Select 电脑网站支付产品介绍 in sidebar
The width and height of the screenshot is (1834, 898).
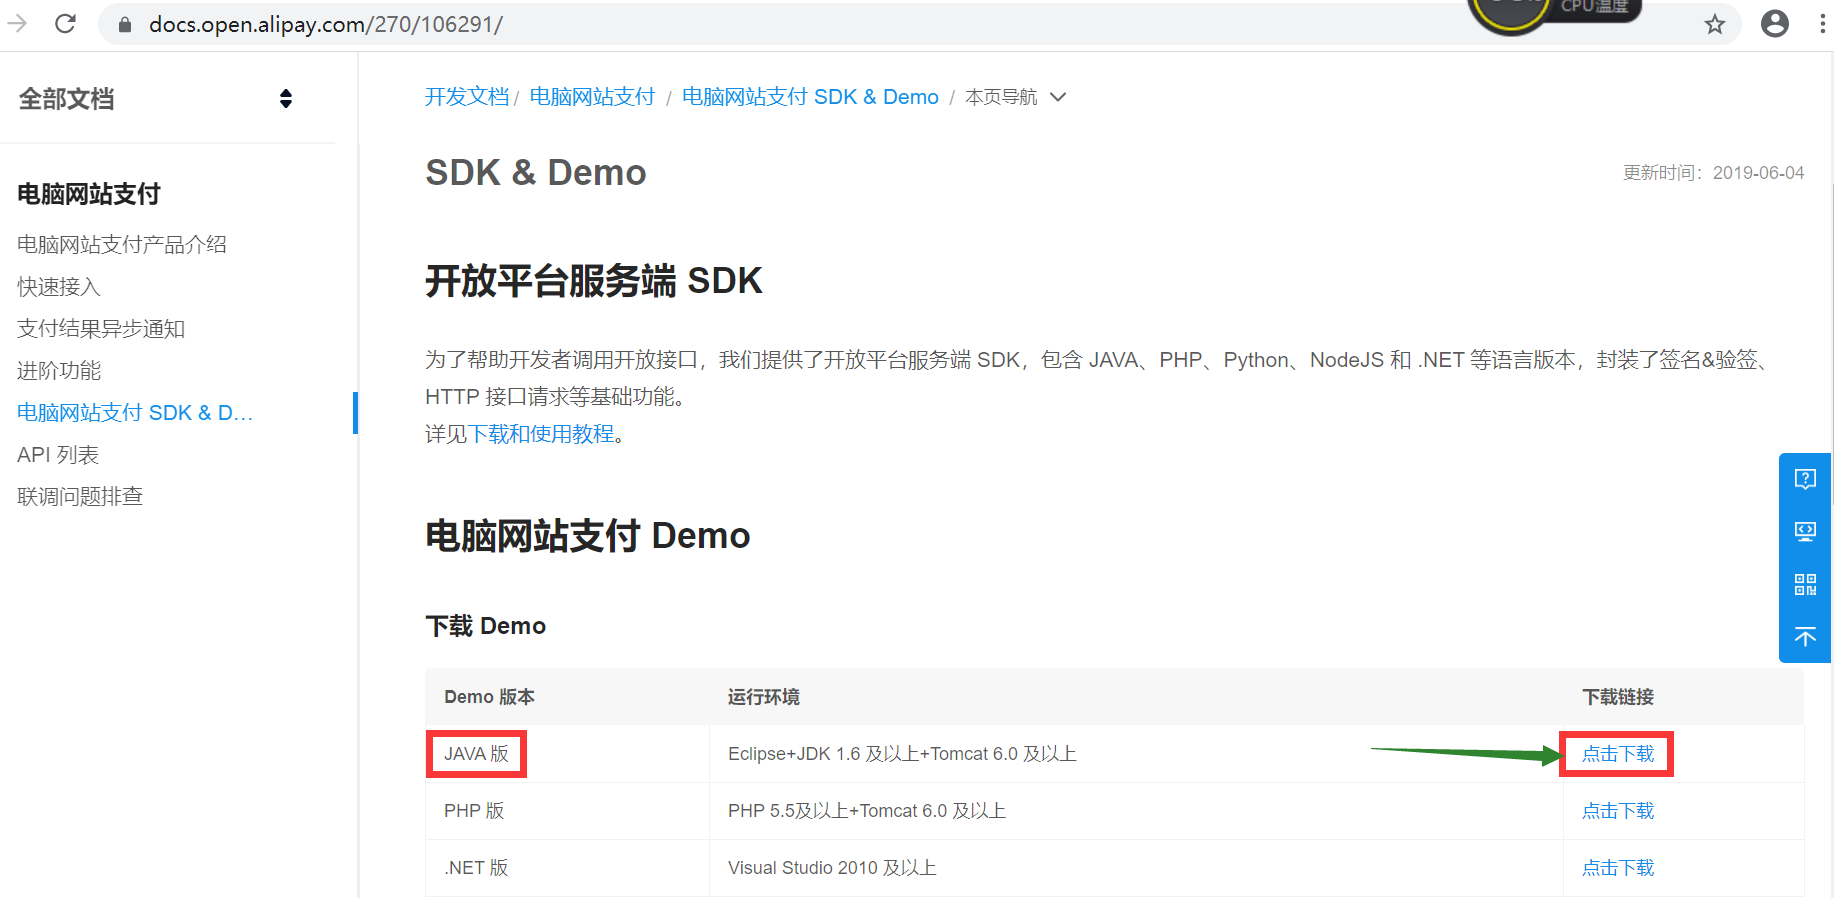122,245
